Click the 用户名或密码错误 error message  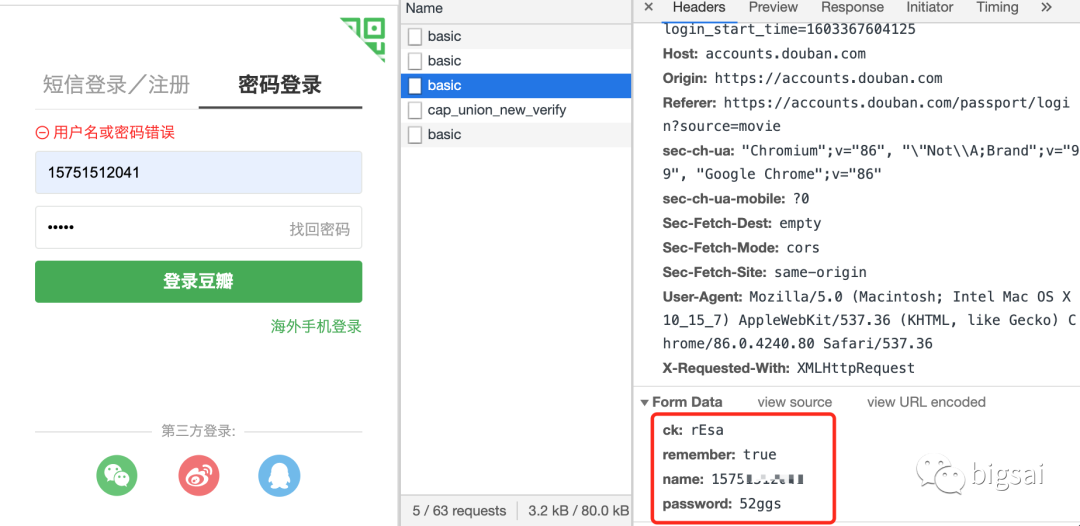(x=105, y=132)
